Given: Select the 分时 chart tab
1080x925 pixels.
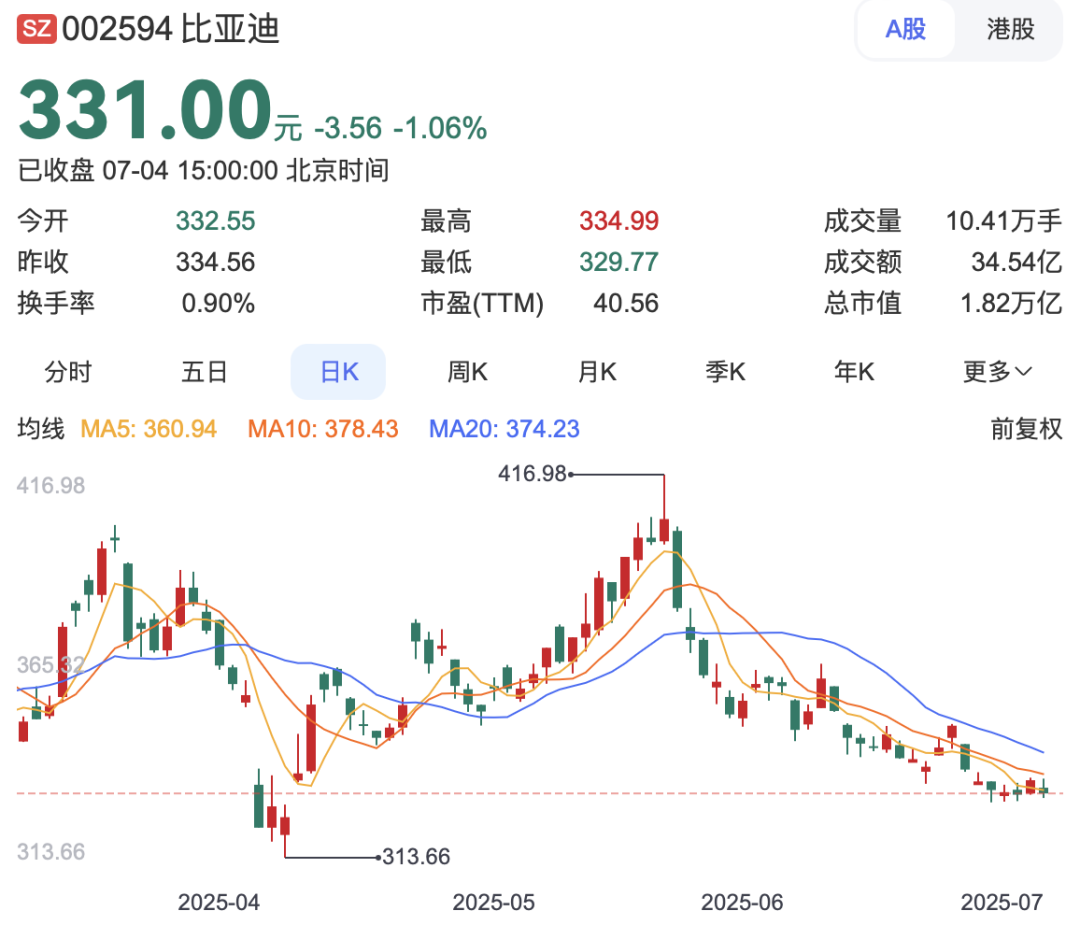Looking at the screenshot, I should coord(68,372).
